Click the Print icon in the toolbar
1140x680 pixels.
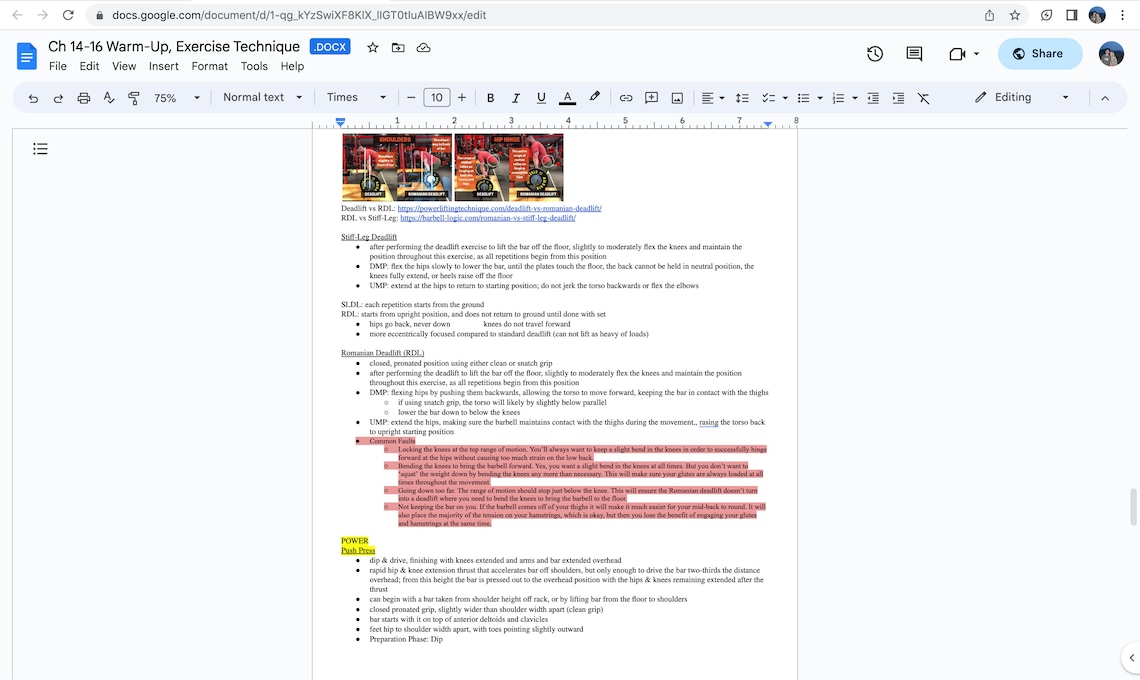[84, 97]
